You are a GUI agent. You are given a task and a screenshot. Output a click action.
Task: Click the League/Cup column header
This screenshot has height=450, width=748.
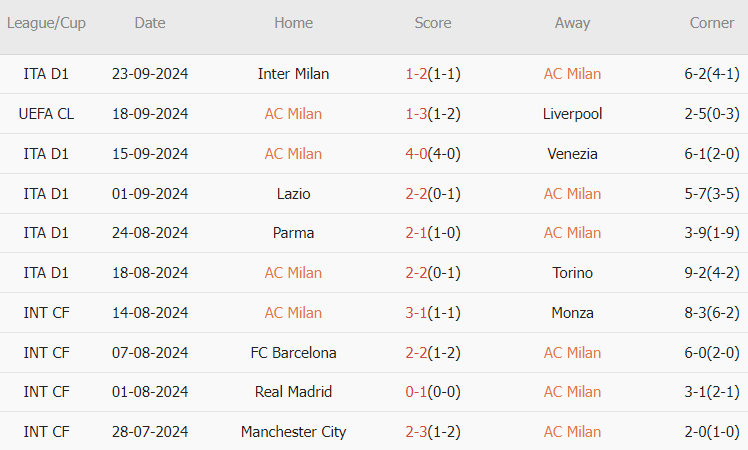[46, 23]
